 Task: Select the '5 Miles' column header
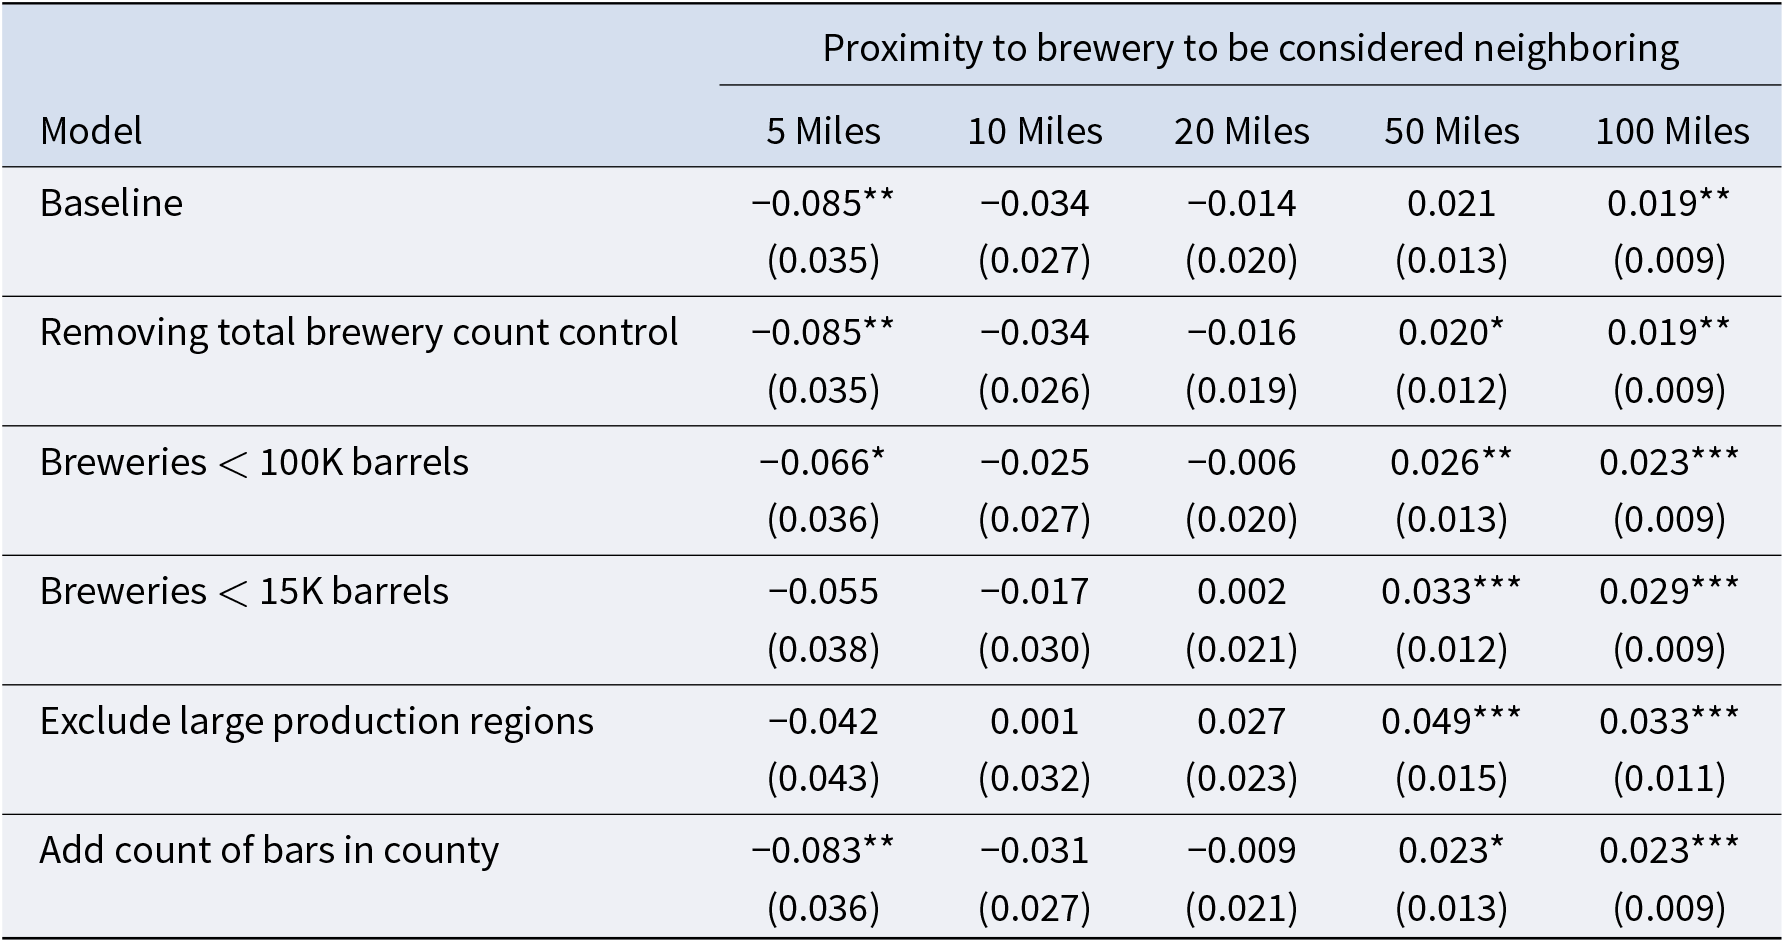[x=823, y=131]
